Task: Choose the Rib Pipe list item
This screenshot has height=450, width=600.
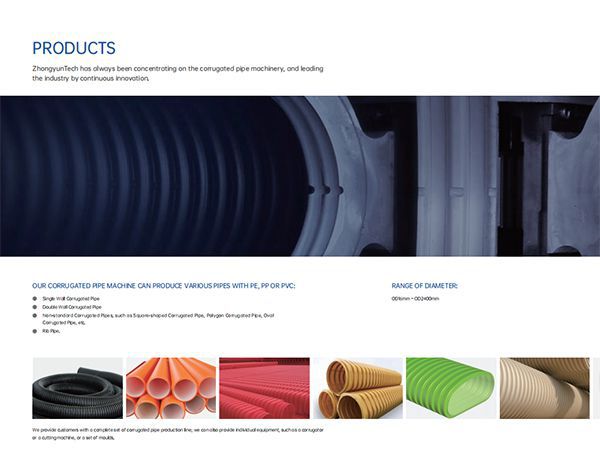Action: tap(51, 331)
